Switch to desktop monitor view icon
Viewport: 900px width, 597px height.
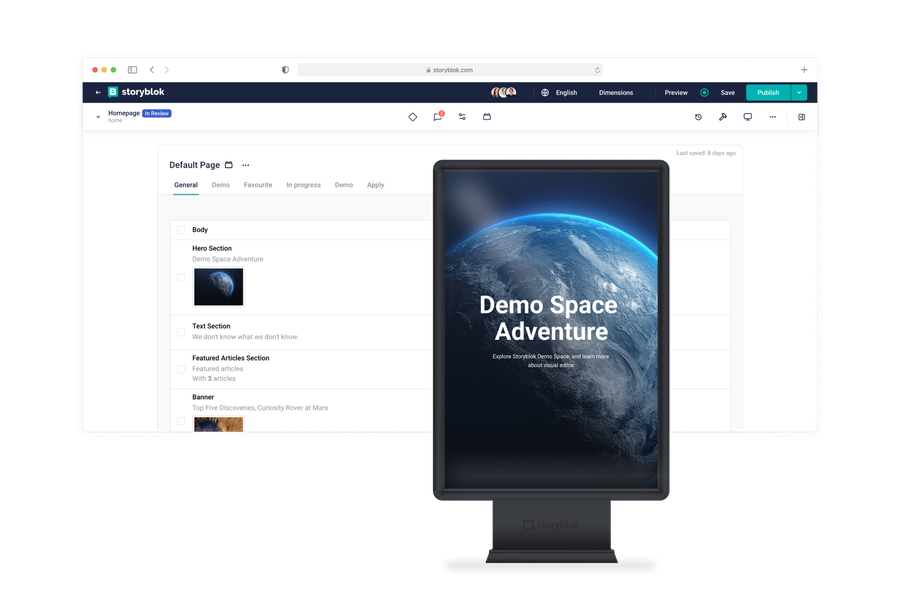point(747,117)
